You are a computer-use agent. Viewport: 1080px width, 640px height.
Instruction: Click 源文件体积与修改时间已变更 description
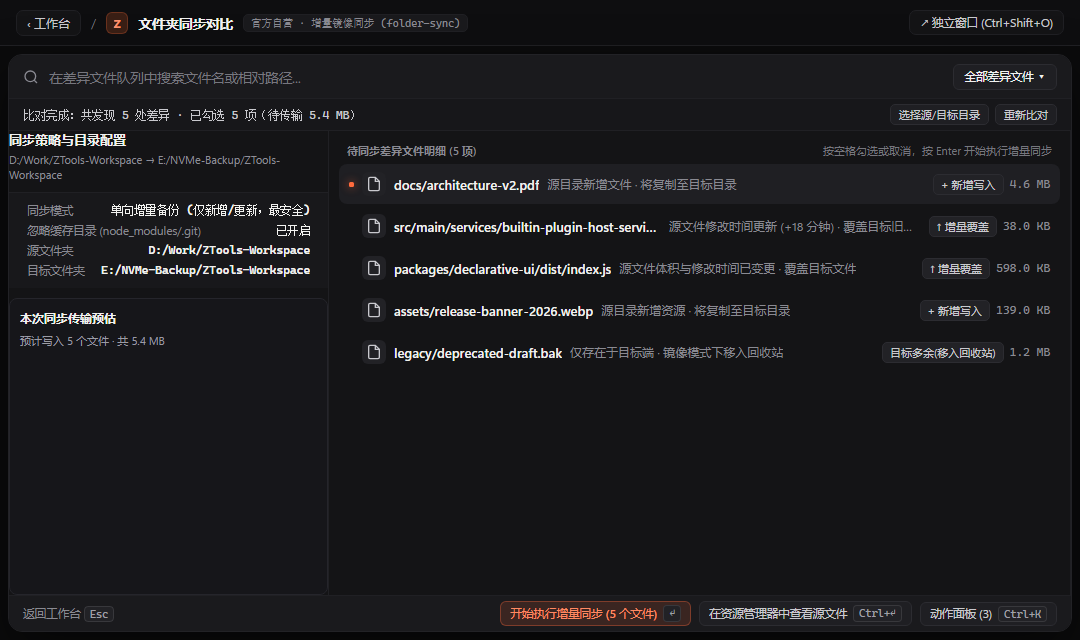click(737, 269)
